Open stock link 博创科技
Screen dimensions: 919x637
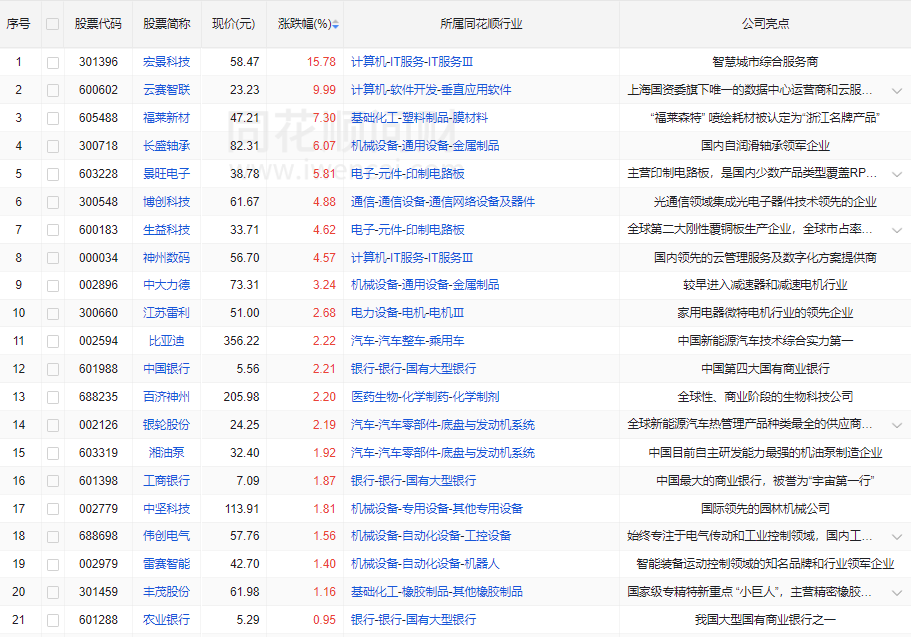[x=166, y=202]
